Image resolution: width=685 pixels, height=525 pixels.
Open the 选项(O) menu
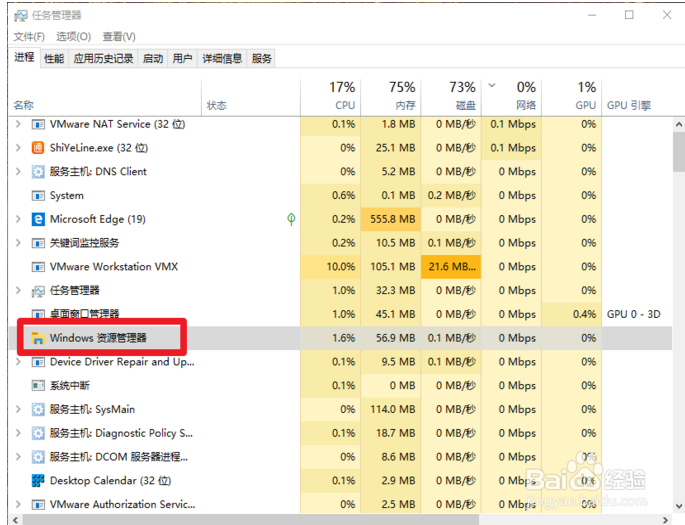pos(73,37)
